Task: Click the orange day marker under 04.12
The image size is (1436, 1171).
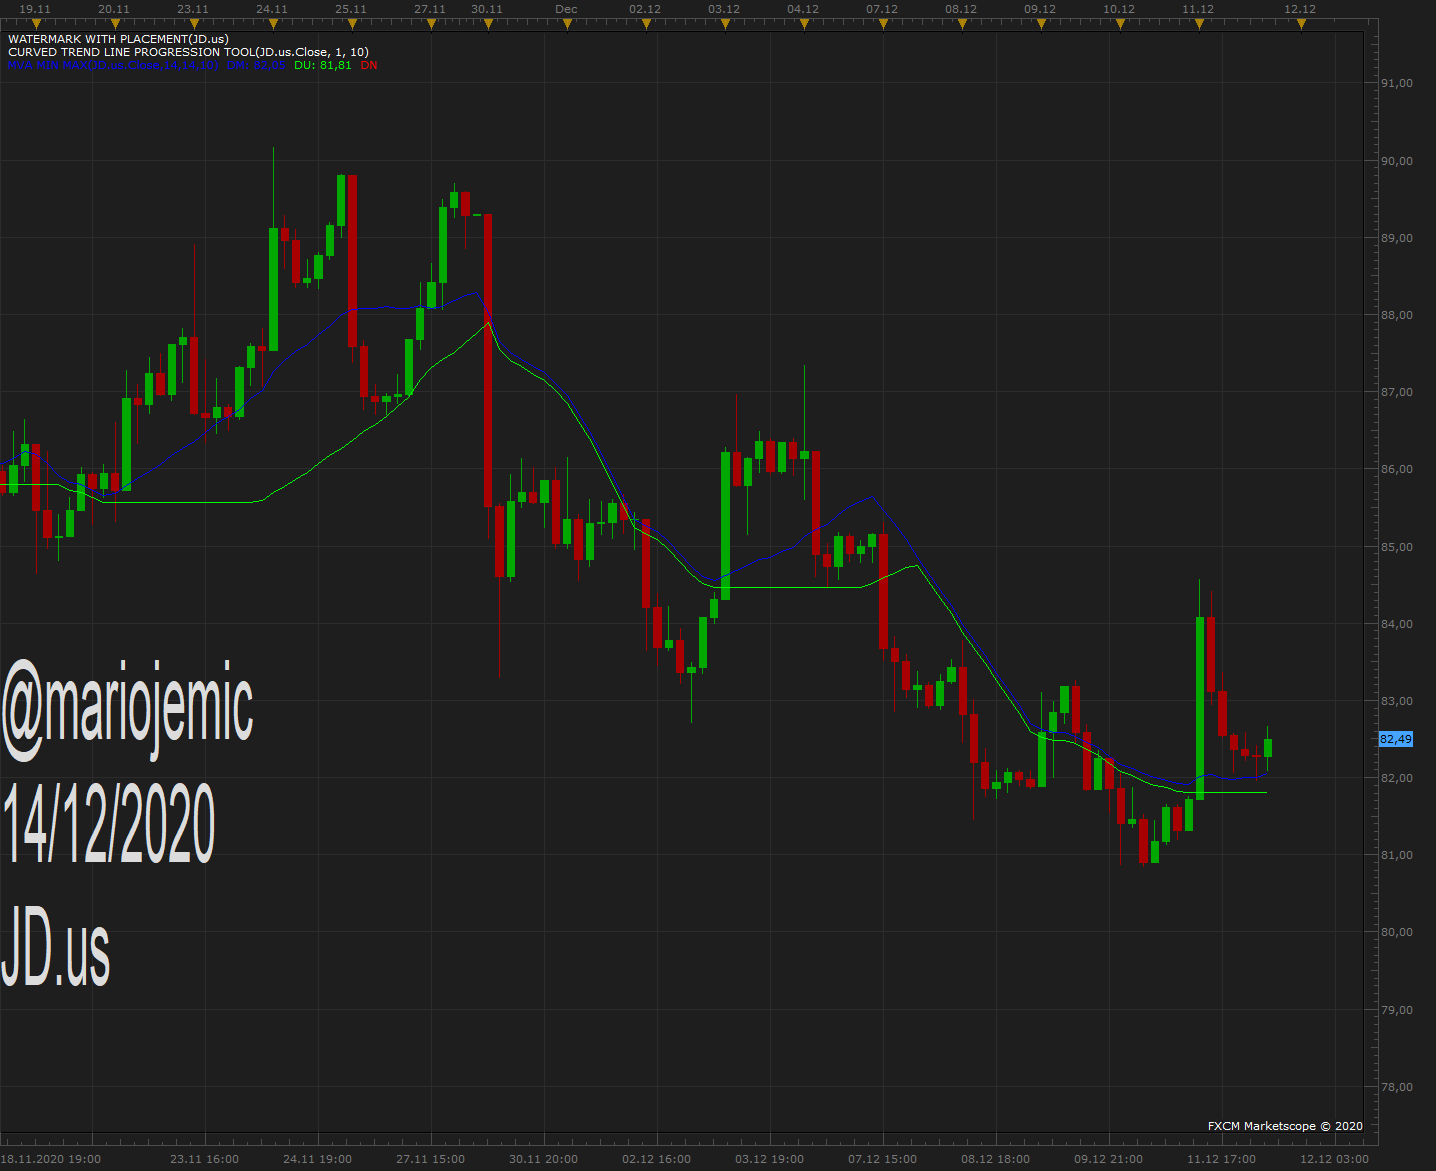Action: (x=804, y=24)
